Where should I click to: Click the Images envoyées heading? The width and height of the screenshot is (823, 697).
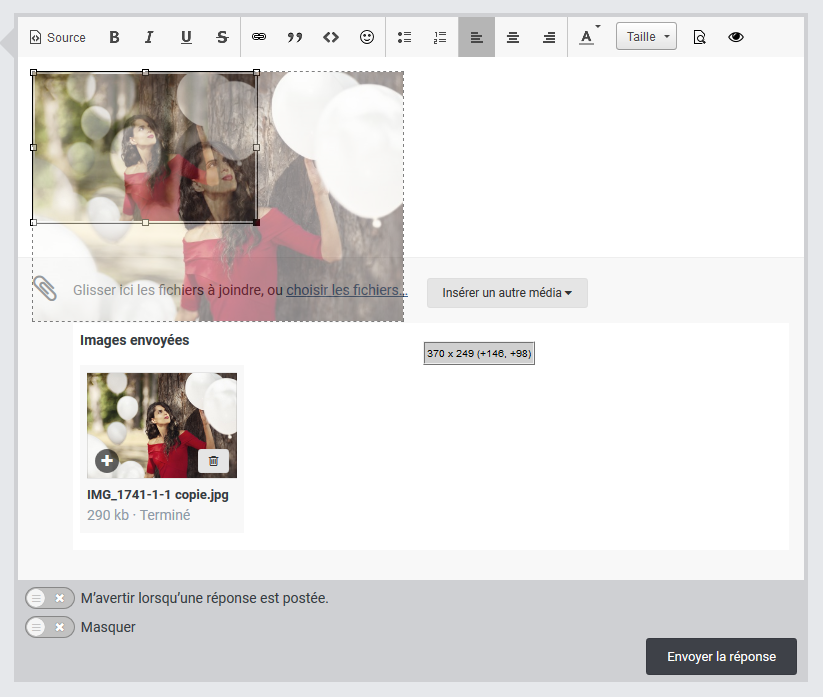coord(134,340)
